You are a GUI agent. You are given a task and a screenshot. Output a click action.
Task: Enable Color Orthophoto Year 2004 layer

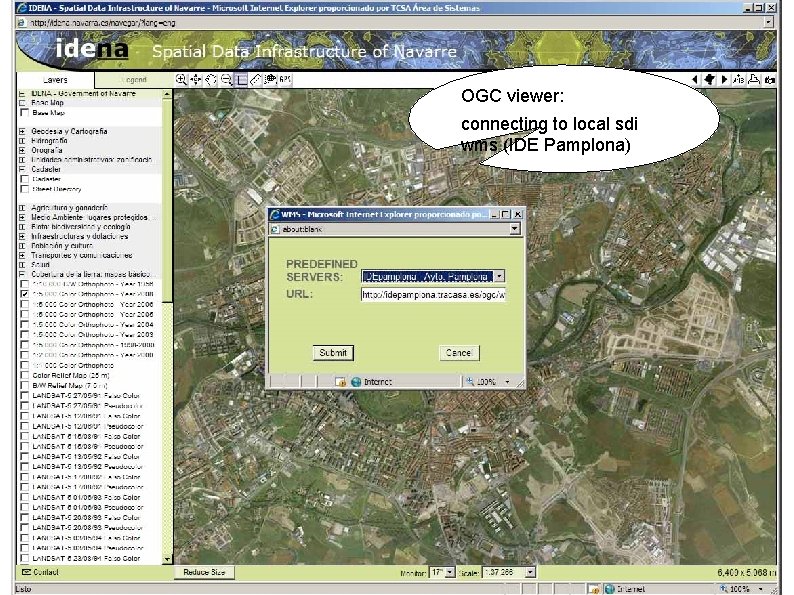click(24, 324)
